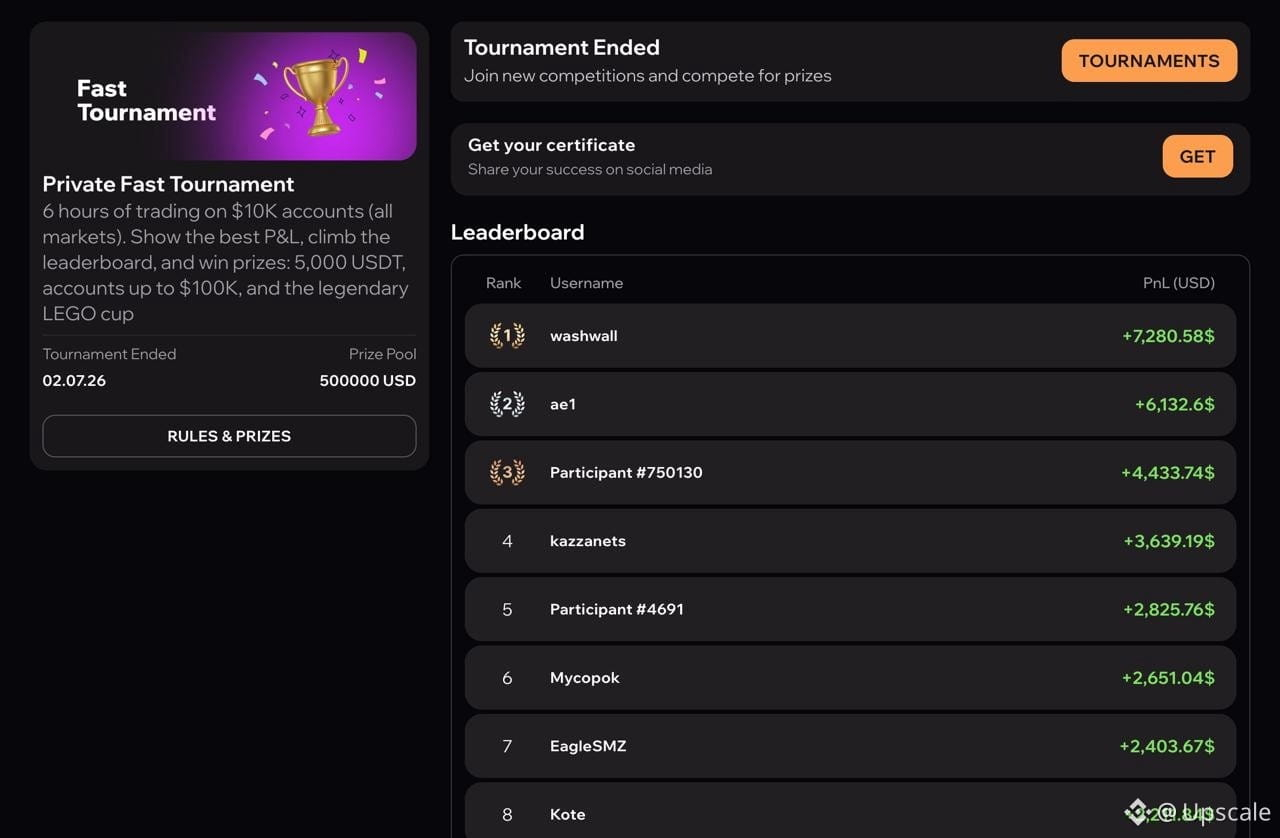Click the PnL (USD) column header

[x=1178, y=283]
